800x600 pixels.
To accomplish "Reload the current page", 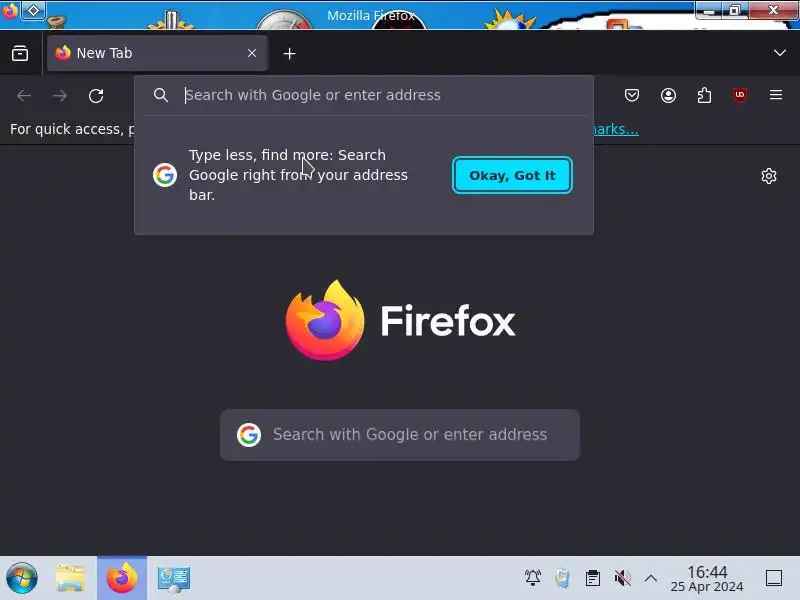I will pos(96,95).
